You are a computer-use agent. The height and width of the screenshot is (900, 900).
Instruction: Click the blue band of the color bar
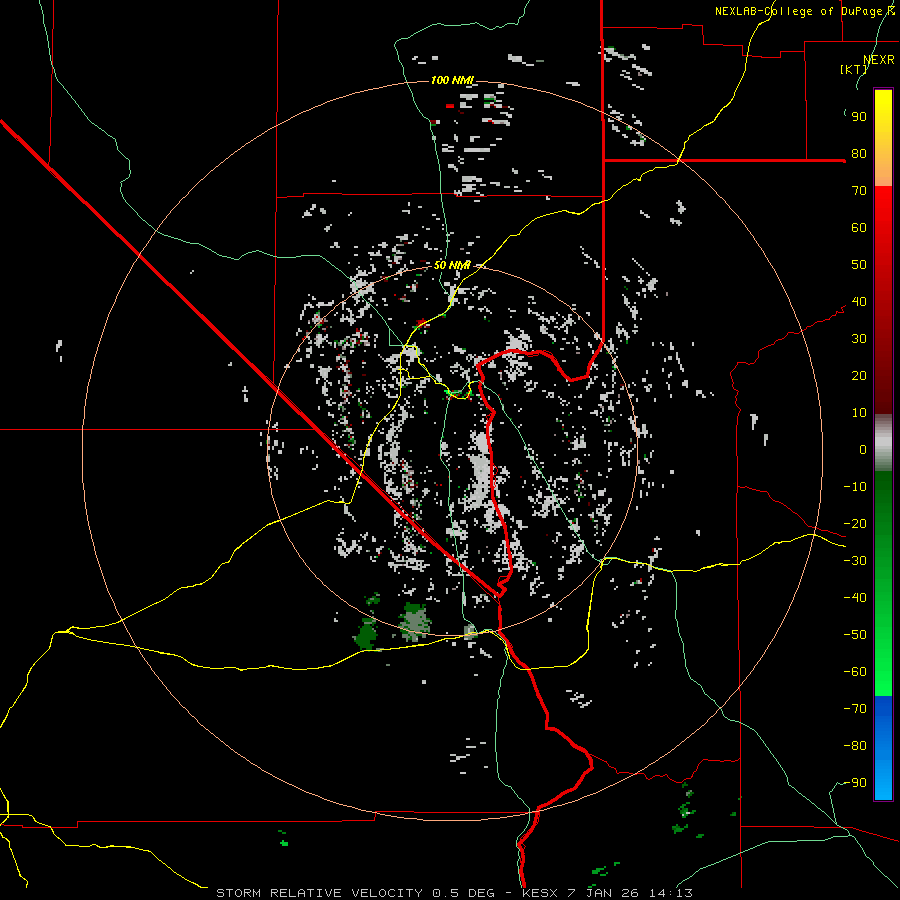click(x=883, y=747)
